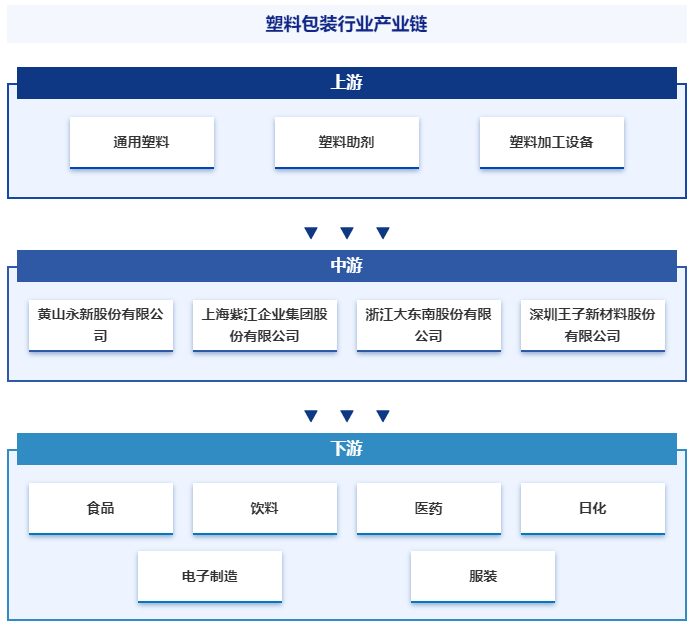Click the right arrow between 上游 and 中游
The image size is (694, 629).
tap(383, 233)
